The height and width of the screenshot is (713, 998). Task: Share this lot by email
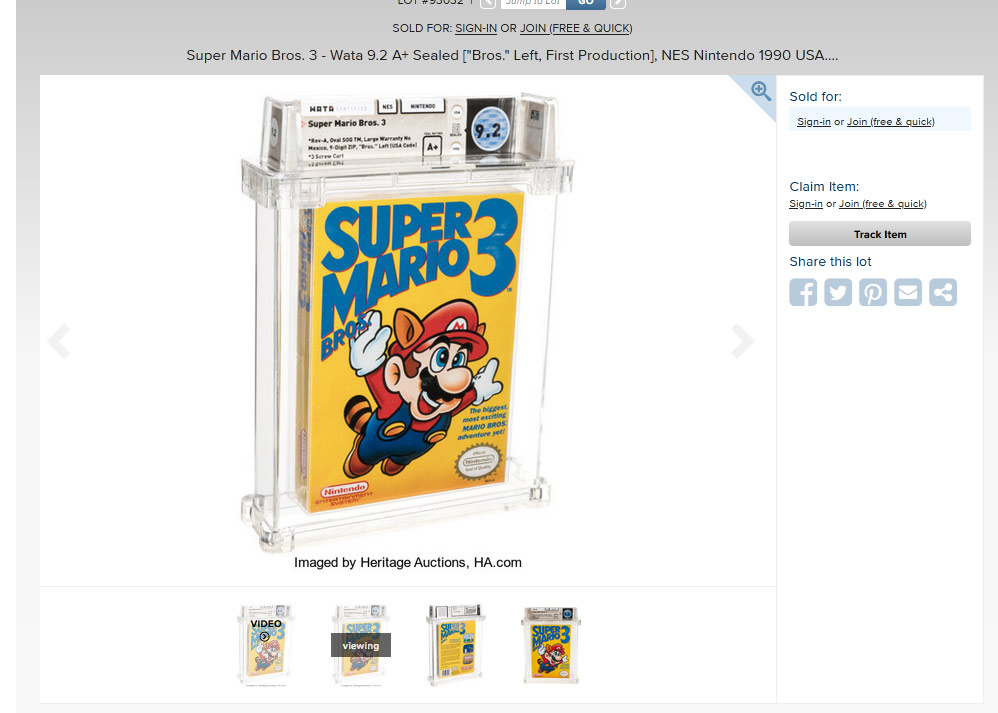point(908,292)
